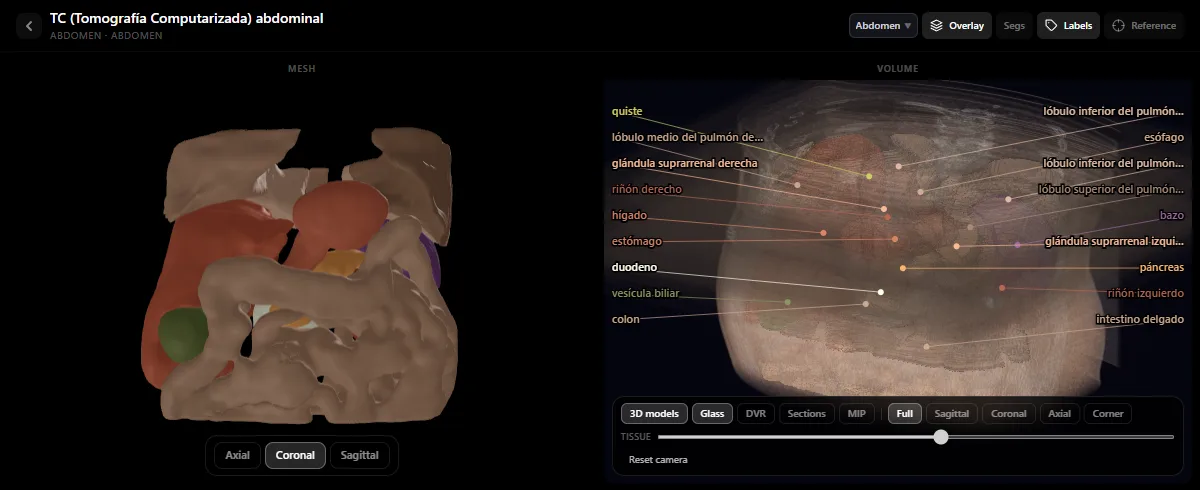Screen dimensions: 1200x490
Task: Select the vesícula biliar label
Action: 645,293
